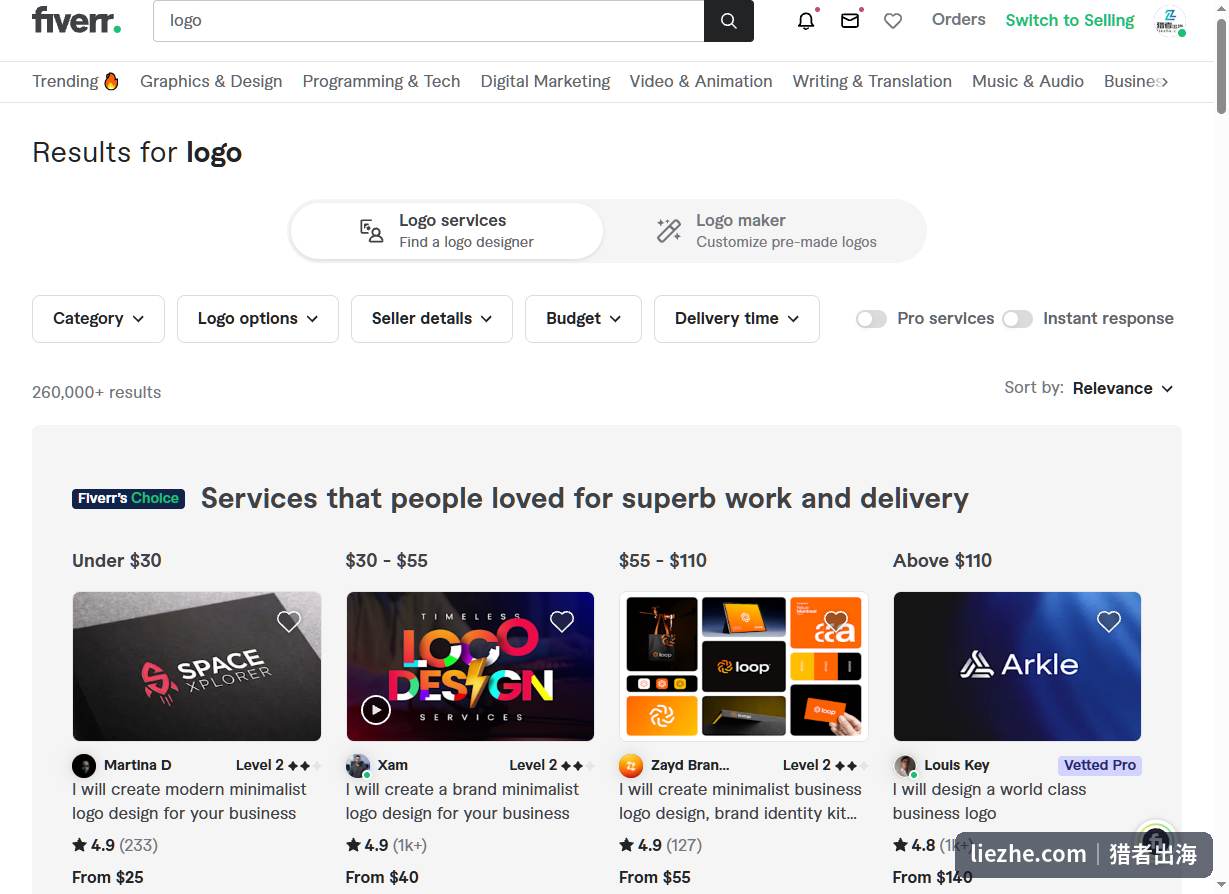The image size is (1229, 894).
Task: Open the Graphics & Design category
Action: (x=211, y=81)
